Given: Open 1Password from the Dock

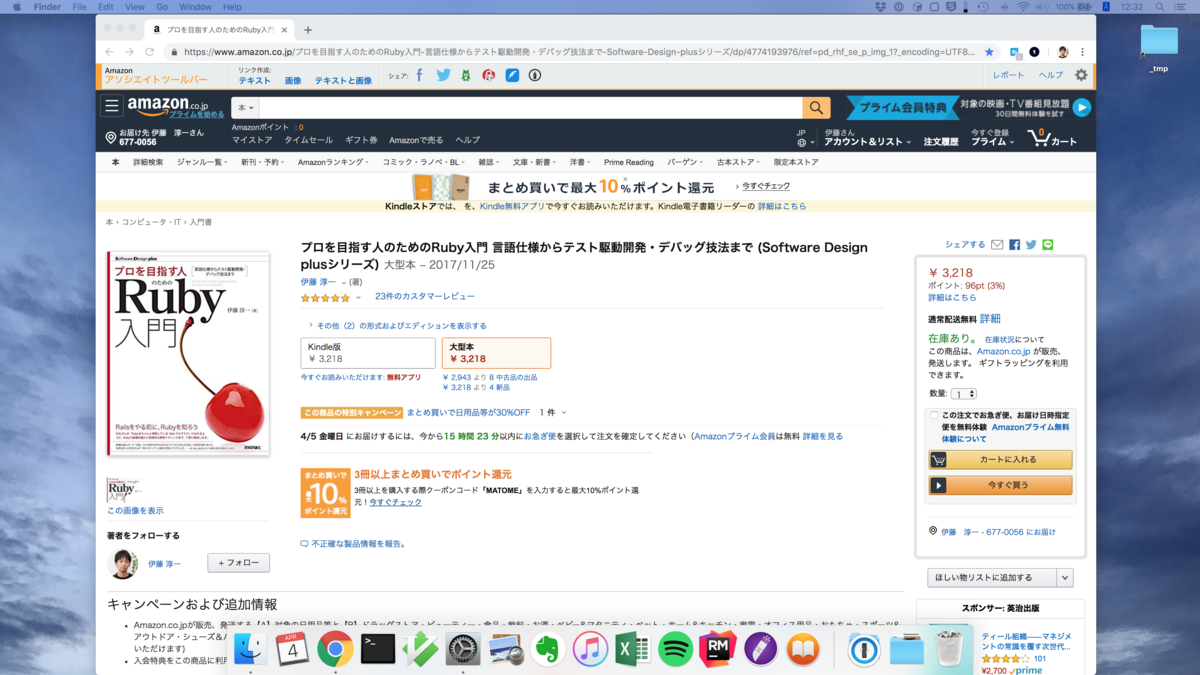Looking at the screenshot, I should tap(864, 650).
